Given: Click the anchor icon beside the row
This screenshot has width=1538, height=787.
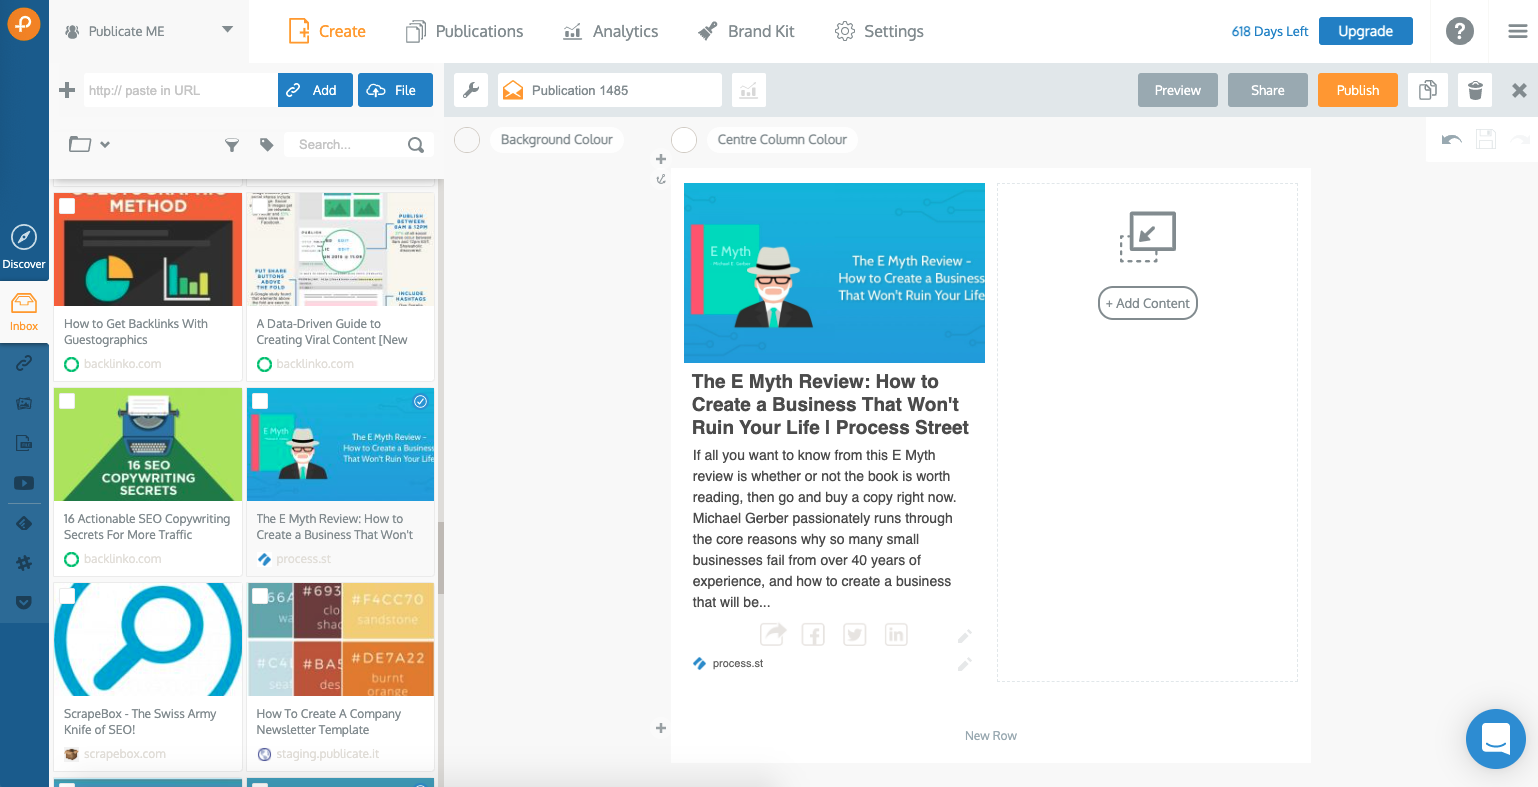Looking at the screenshot, I should click(660, 179).
